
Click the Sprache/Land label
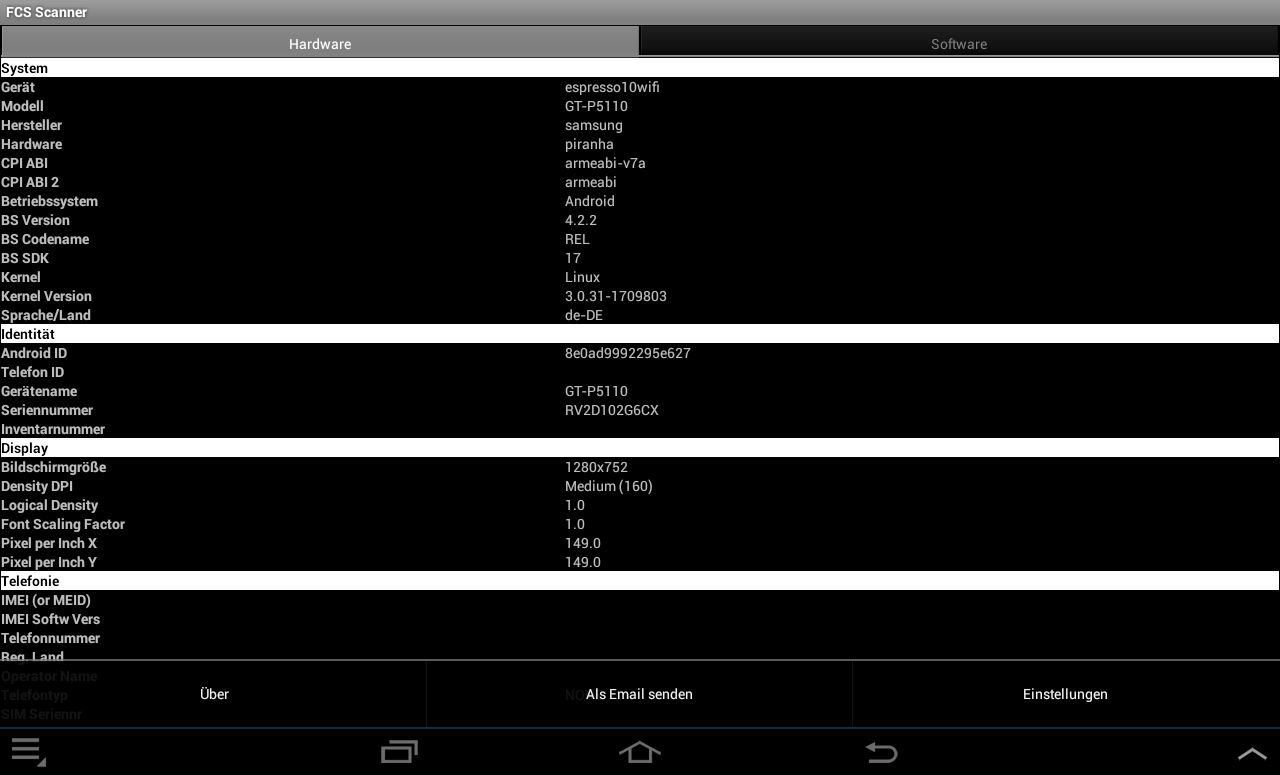point(46,315)
